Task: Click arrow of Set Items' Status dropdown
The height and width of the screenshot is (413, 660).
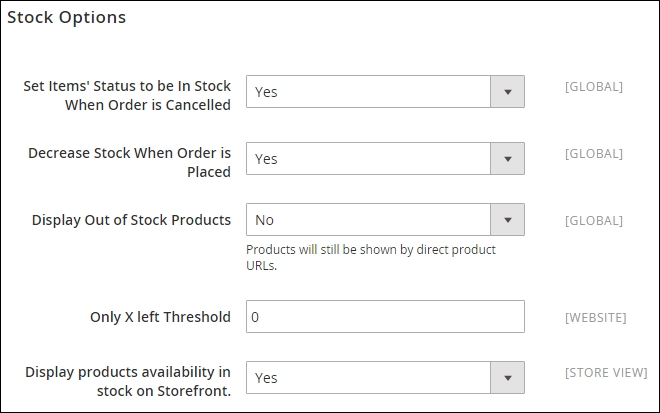Action: (x=507, y=92)
